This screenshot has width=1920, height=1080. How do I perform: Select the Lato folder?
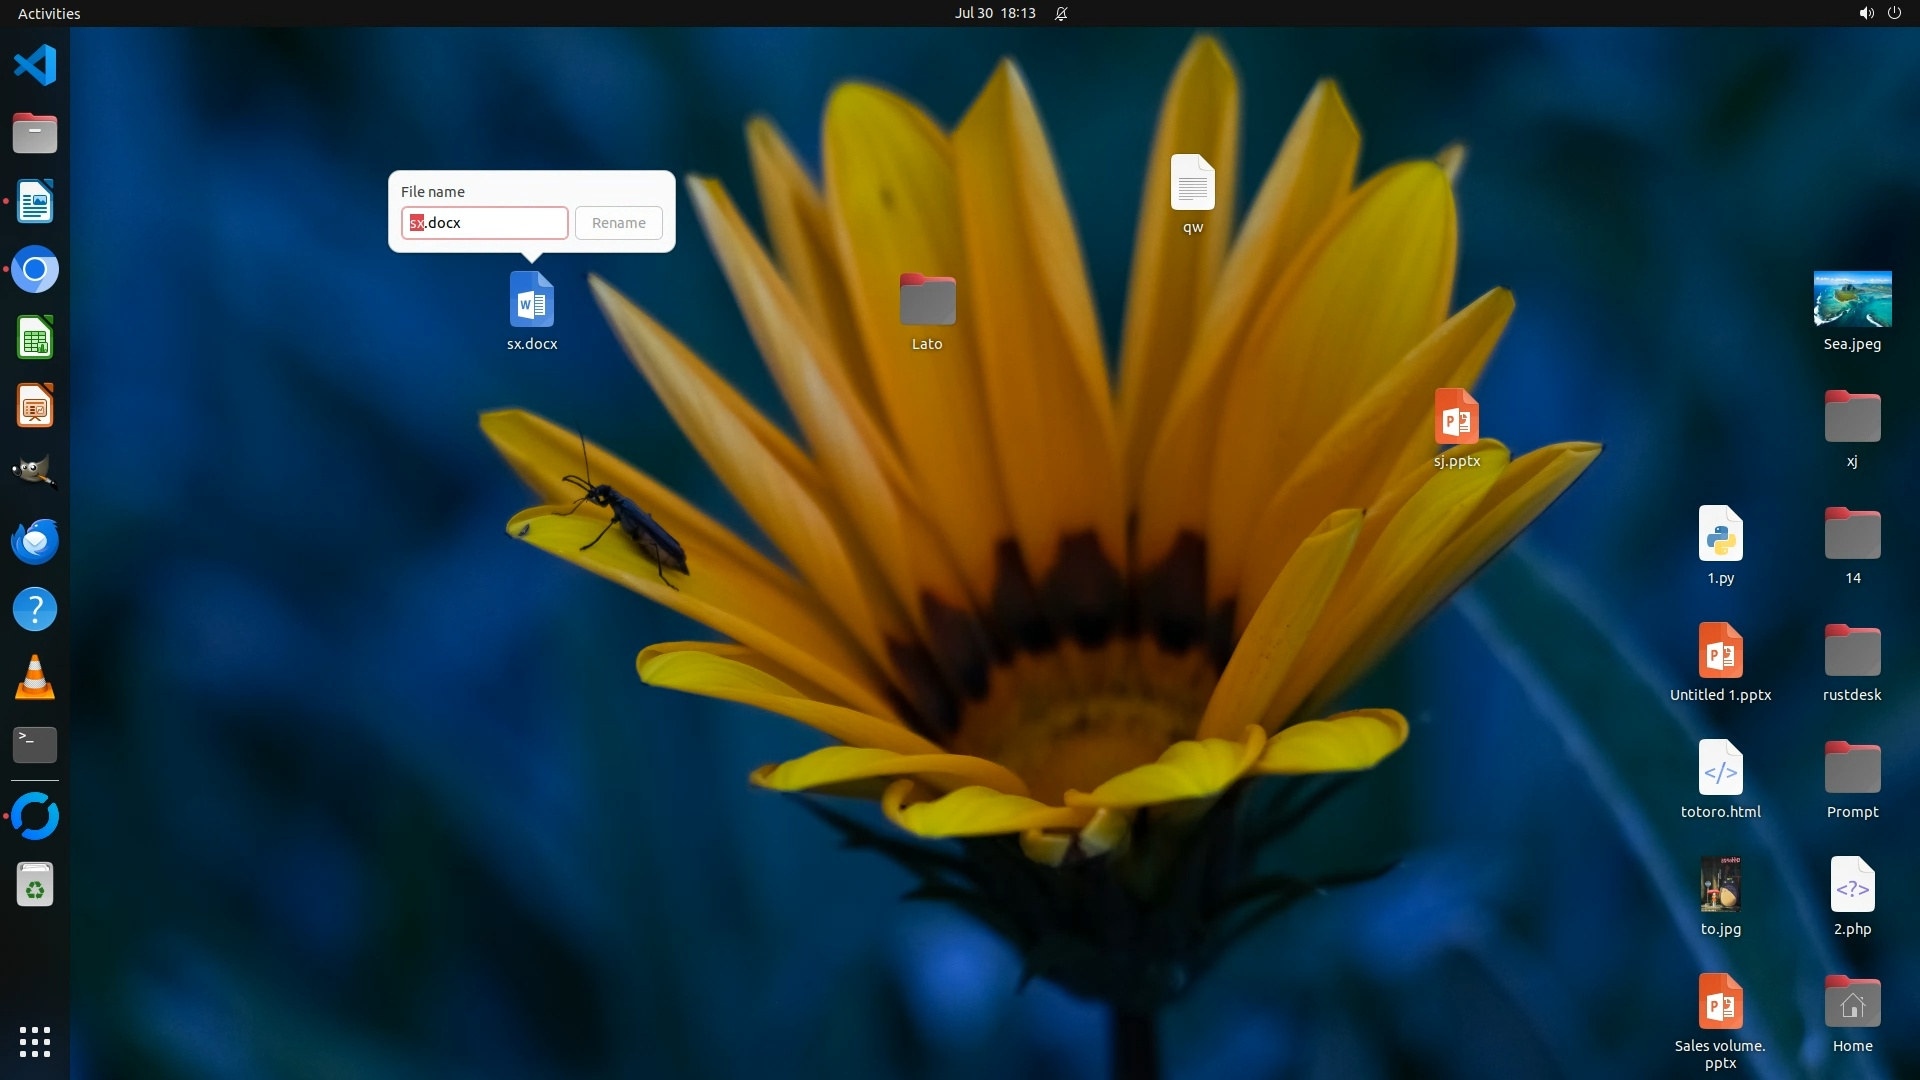pos(927,299)
